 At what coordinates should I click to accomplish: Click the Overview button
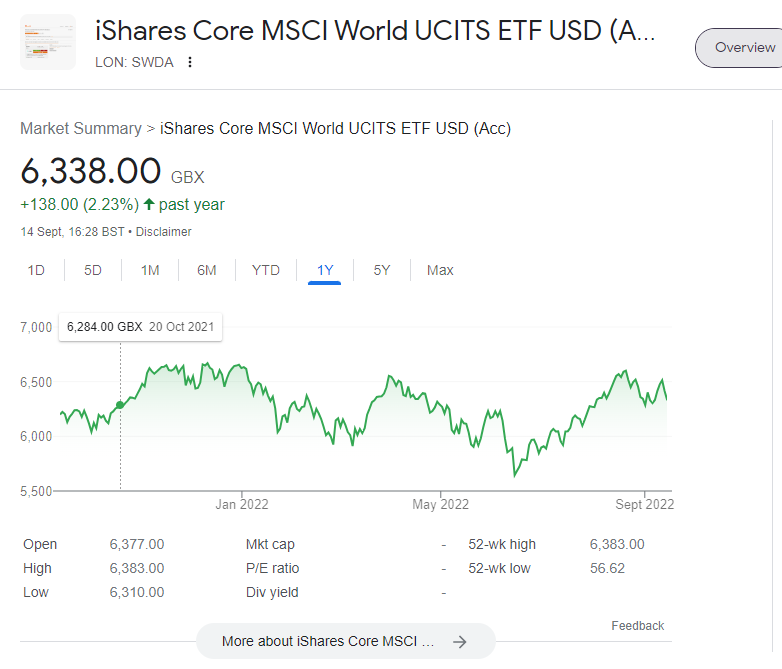click(x=744, y=48)
